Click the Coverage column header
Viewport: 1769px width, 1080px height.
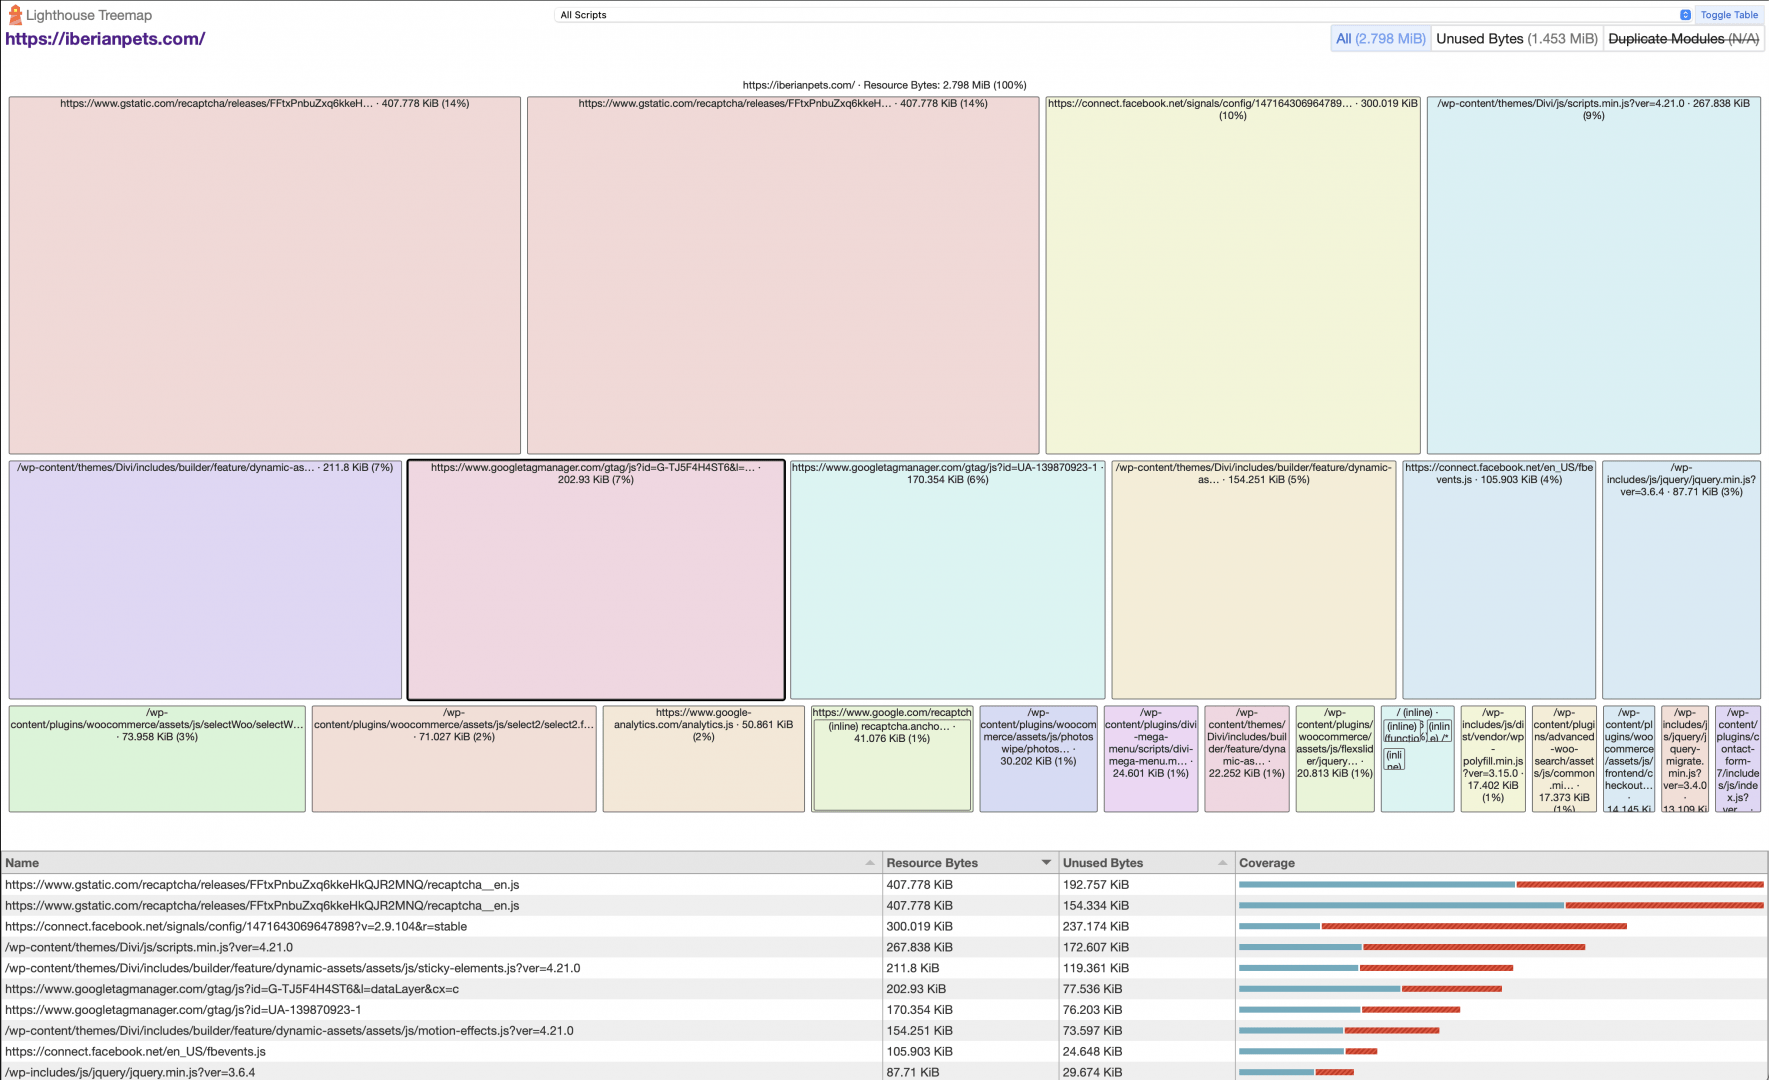tap(1500, 863)
